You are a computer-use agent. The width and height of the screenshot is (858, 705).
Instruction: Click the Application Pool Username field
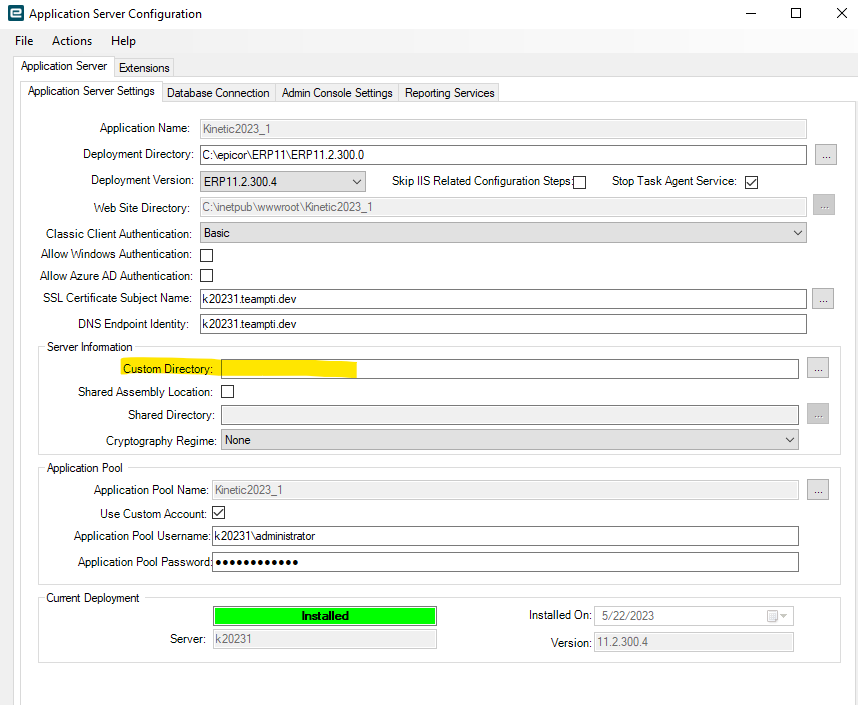tap(505, 536)
